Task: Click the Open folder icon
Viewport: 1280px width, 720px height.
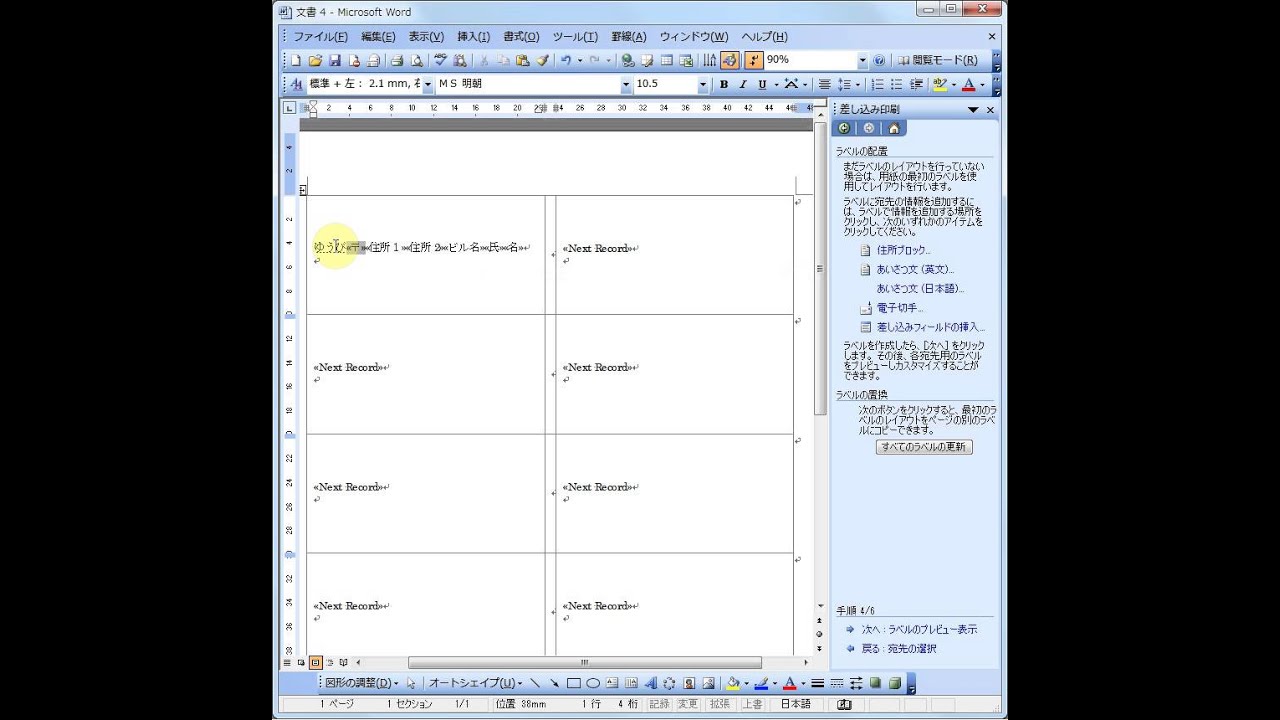Action: pos(315,61)
